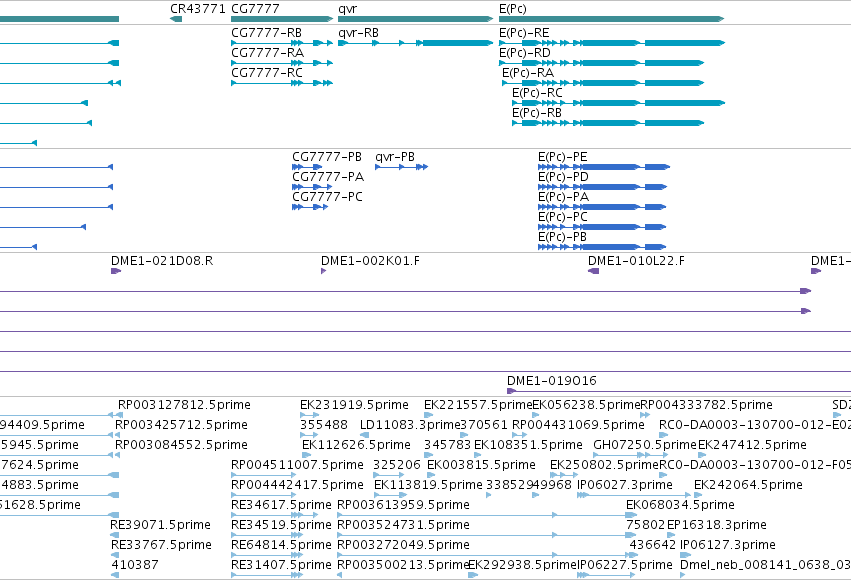Click the qvr-RB transcript label
Image resolution: width=851 pixels, height=580 pixels.
[358, 33]
